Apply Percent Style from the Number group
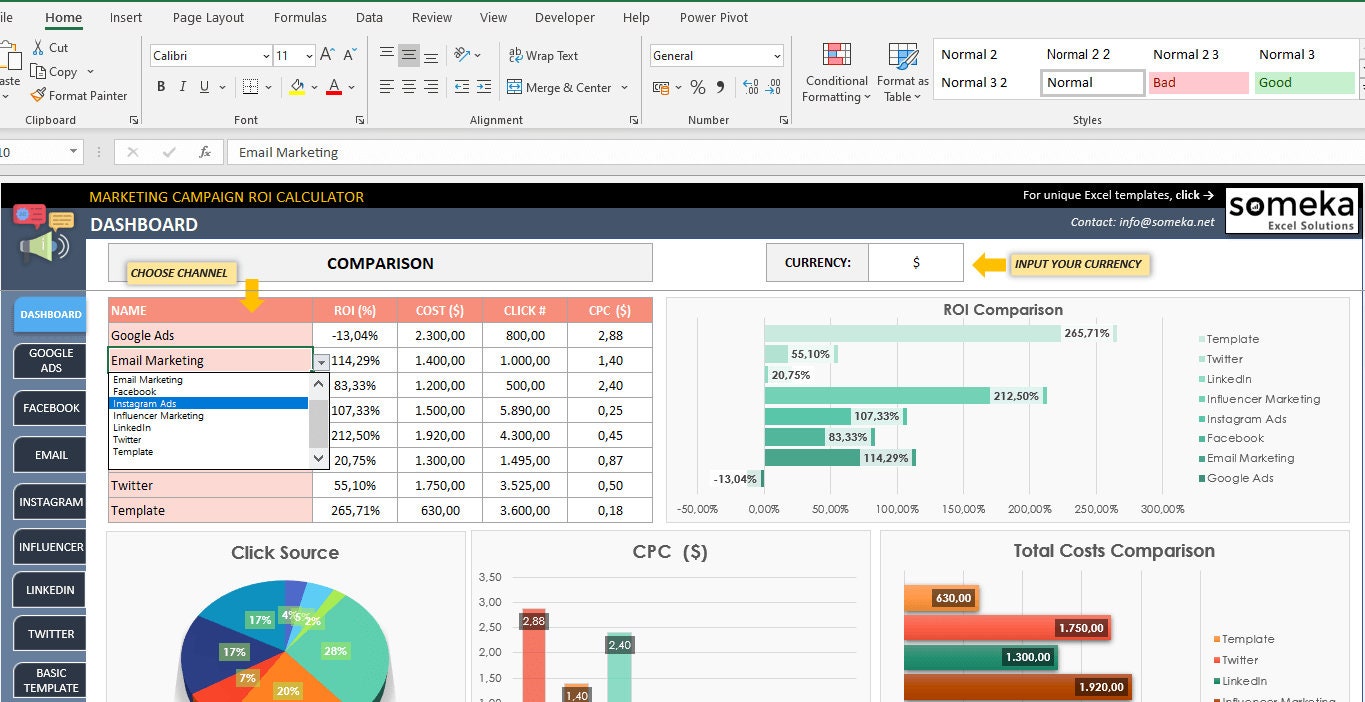The image size is (1365, 702). [698, 88]
